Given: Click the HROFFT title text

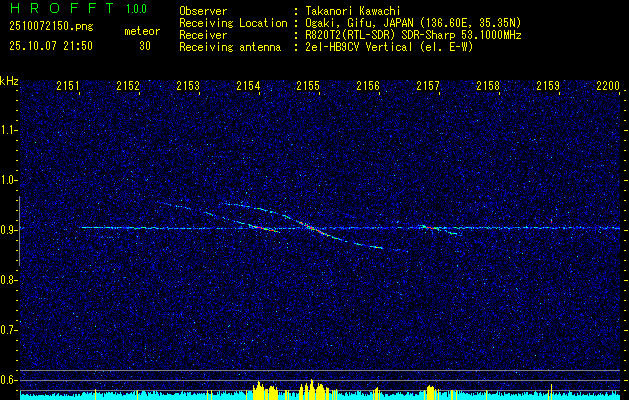Looking at the screenshot, I should 62,8.
